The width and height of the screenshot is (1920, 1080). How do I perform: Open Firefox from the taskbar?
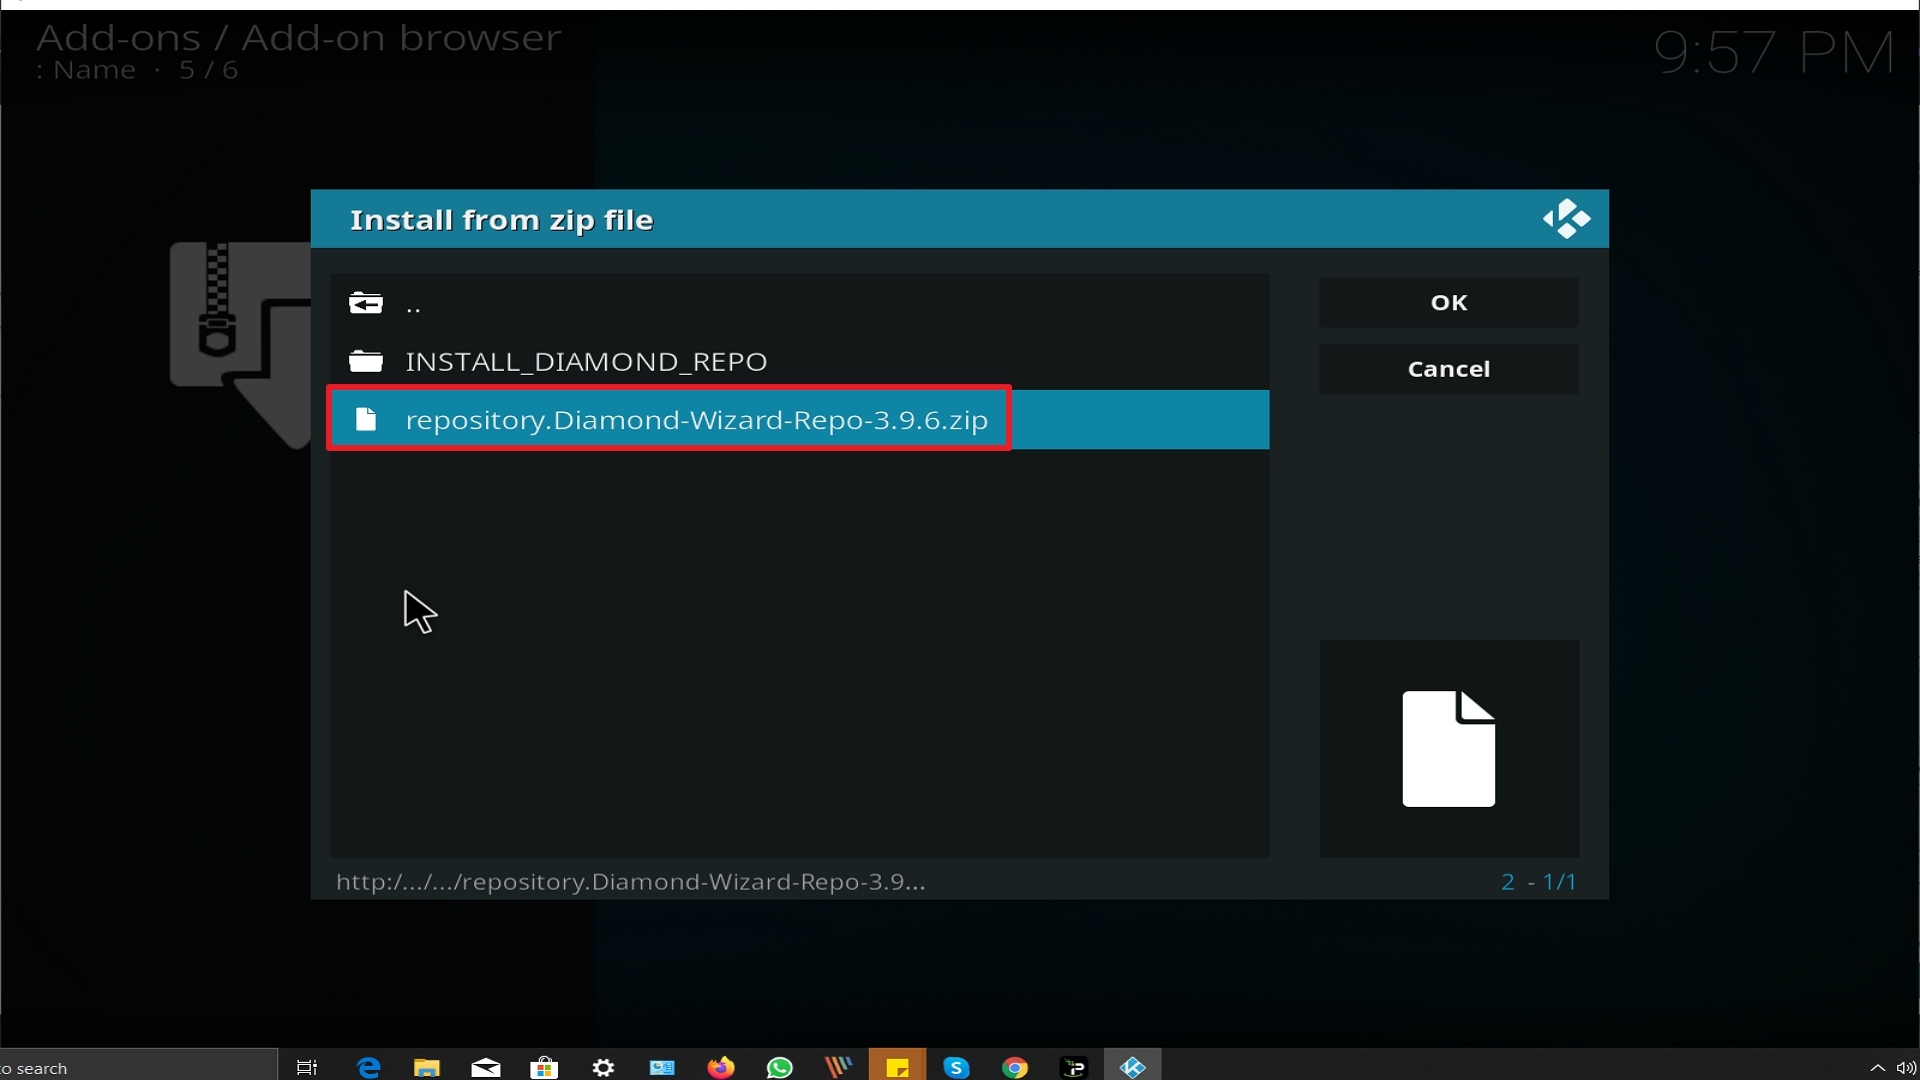[720, 1067]
